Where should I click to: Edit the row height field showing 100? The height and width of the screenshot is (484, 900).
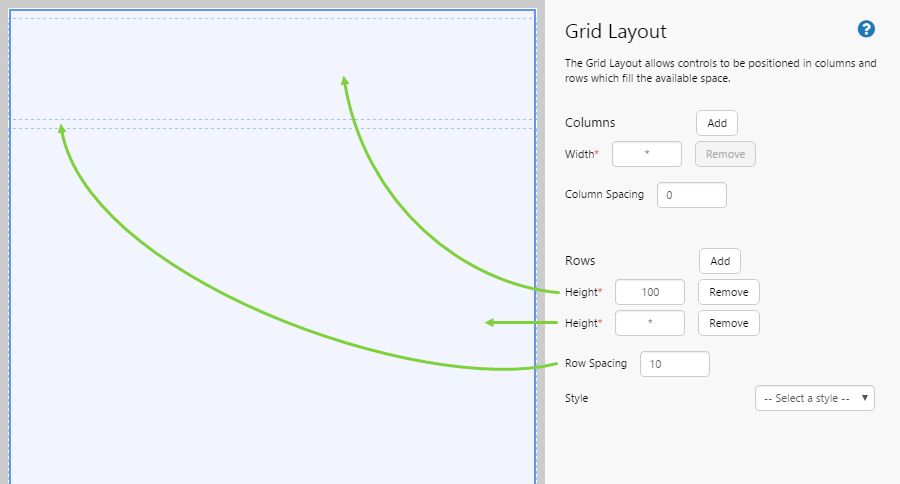(x=650, y=292)
